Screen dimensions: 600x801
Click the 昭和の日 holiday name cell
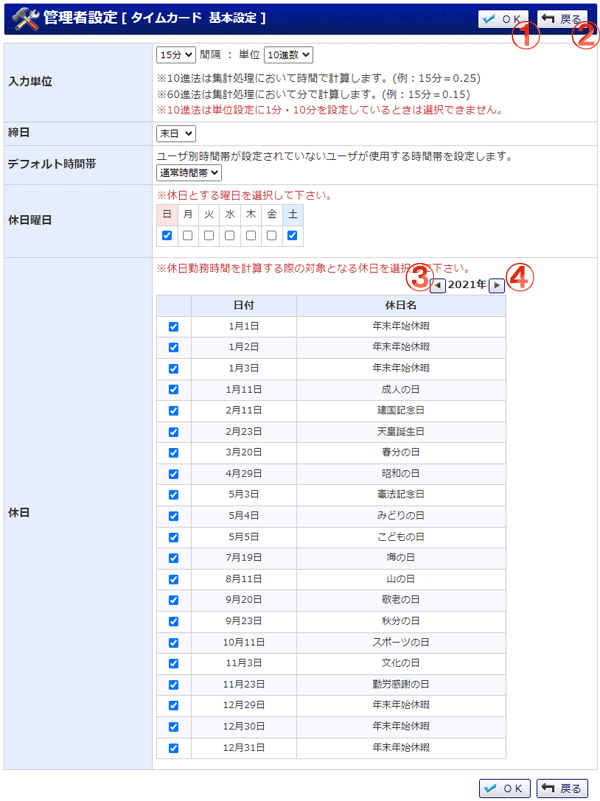tap(401, 474)
